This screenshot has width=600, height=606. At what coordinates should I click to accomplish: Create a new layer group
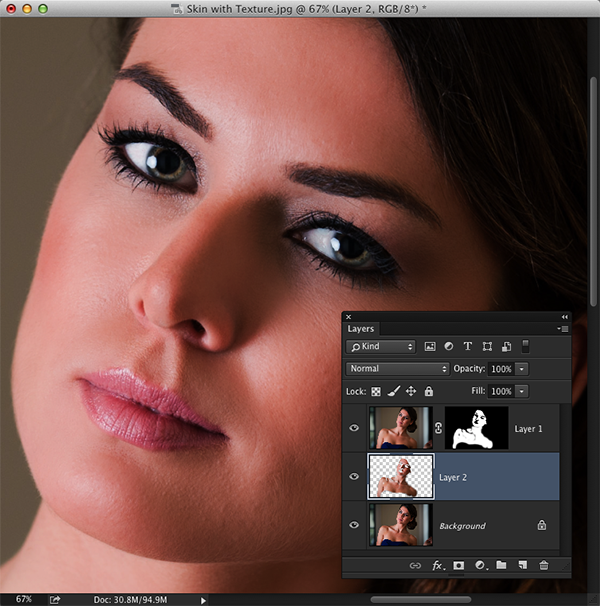pyautogui.click(x=501, y=566)
